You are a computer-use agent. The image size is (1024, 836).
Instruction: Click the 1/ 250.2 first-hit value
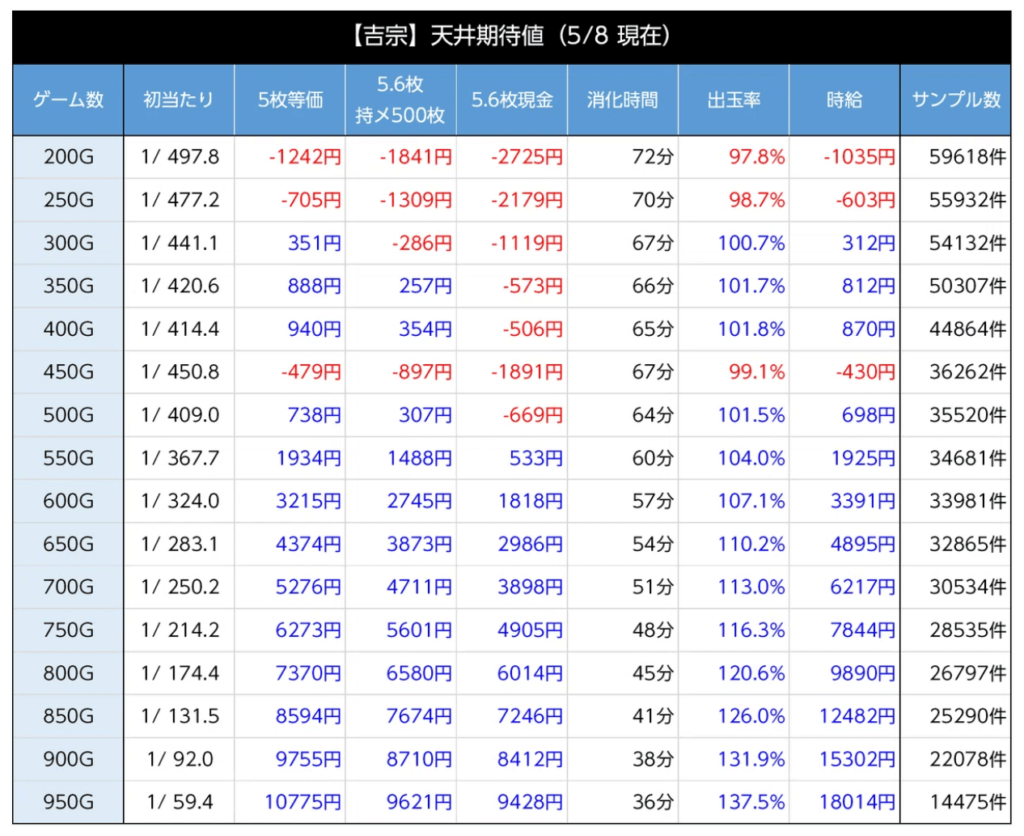click(180, 587)
